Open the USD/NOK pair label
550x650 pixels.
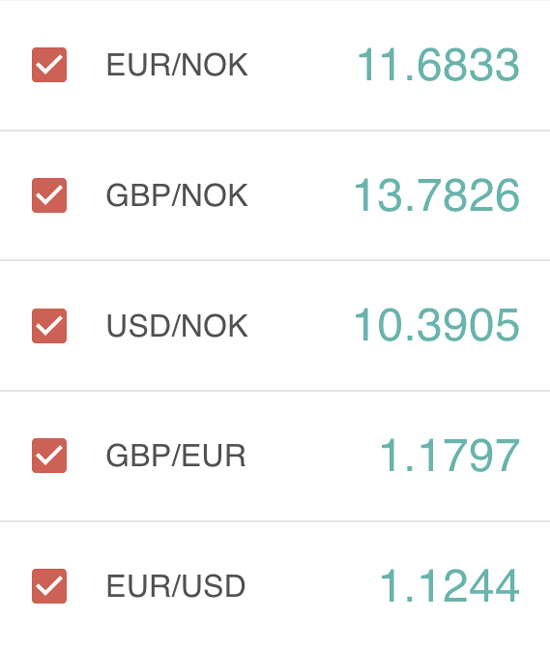pyautogui.click(x=177, y=326)
